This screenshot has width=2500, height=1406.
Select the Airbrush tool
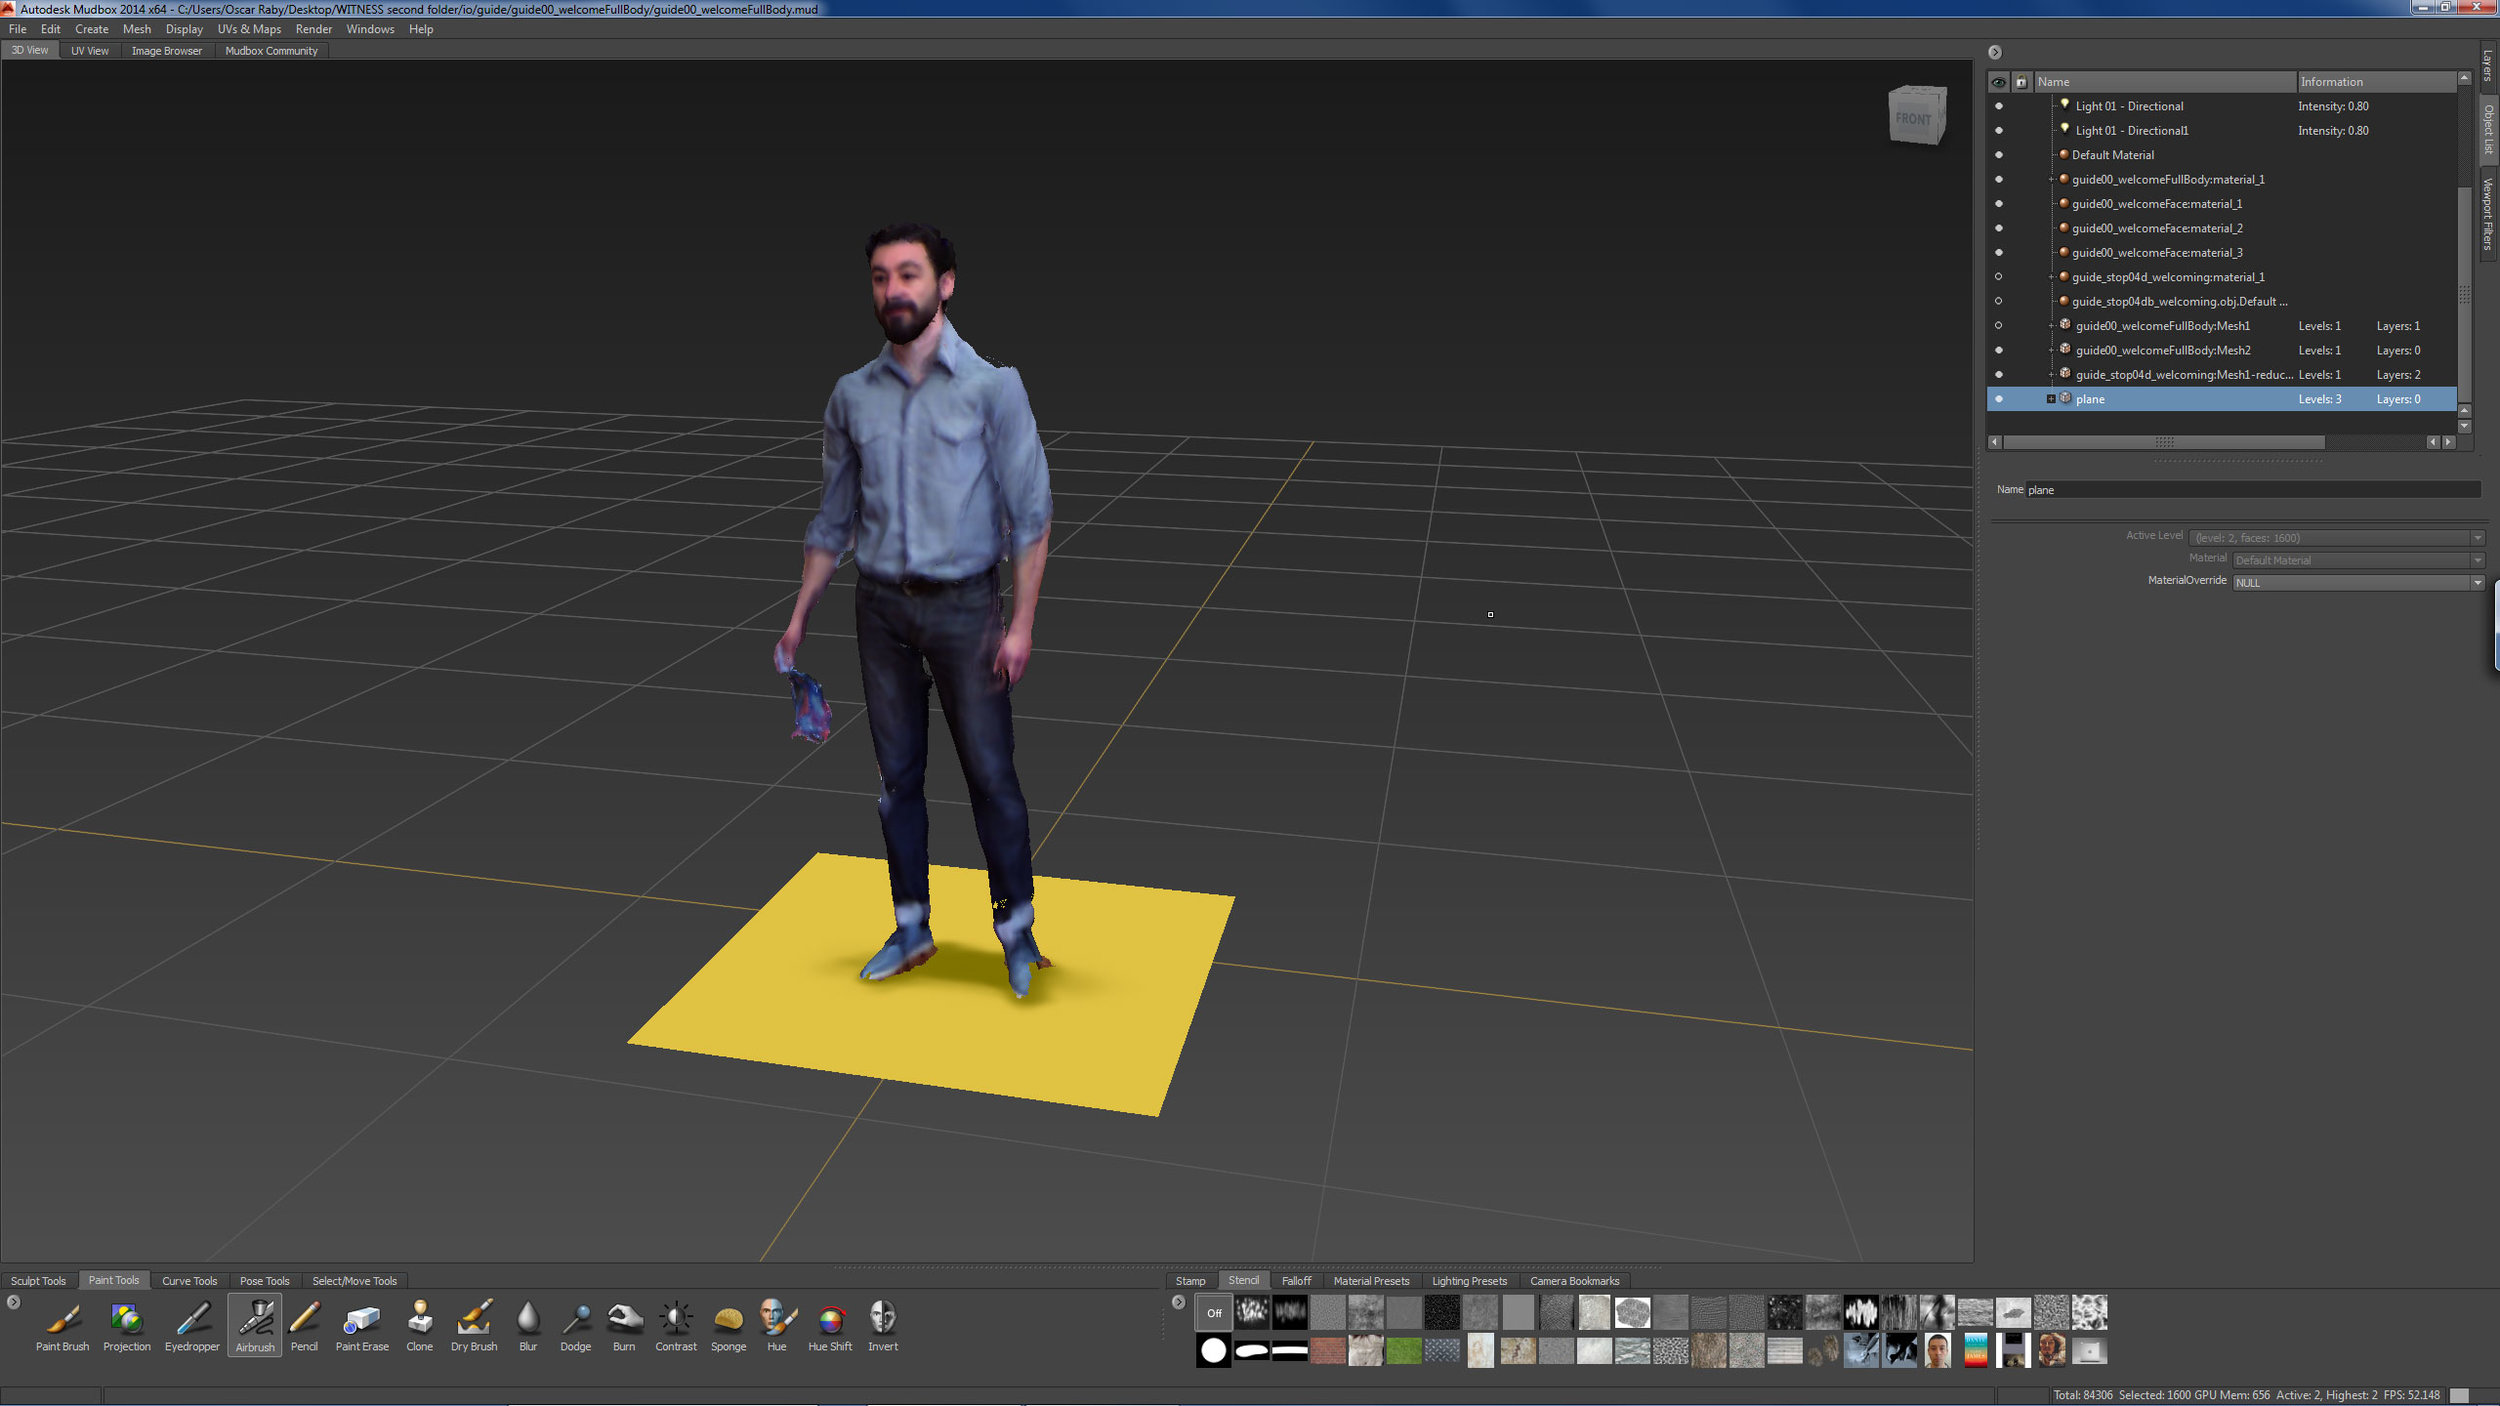(x=255, y=1326)
